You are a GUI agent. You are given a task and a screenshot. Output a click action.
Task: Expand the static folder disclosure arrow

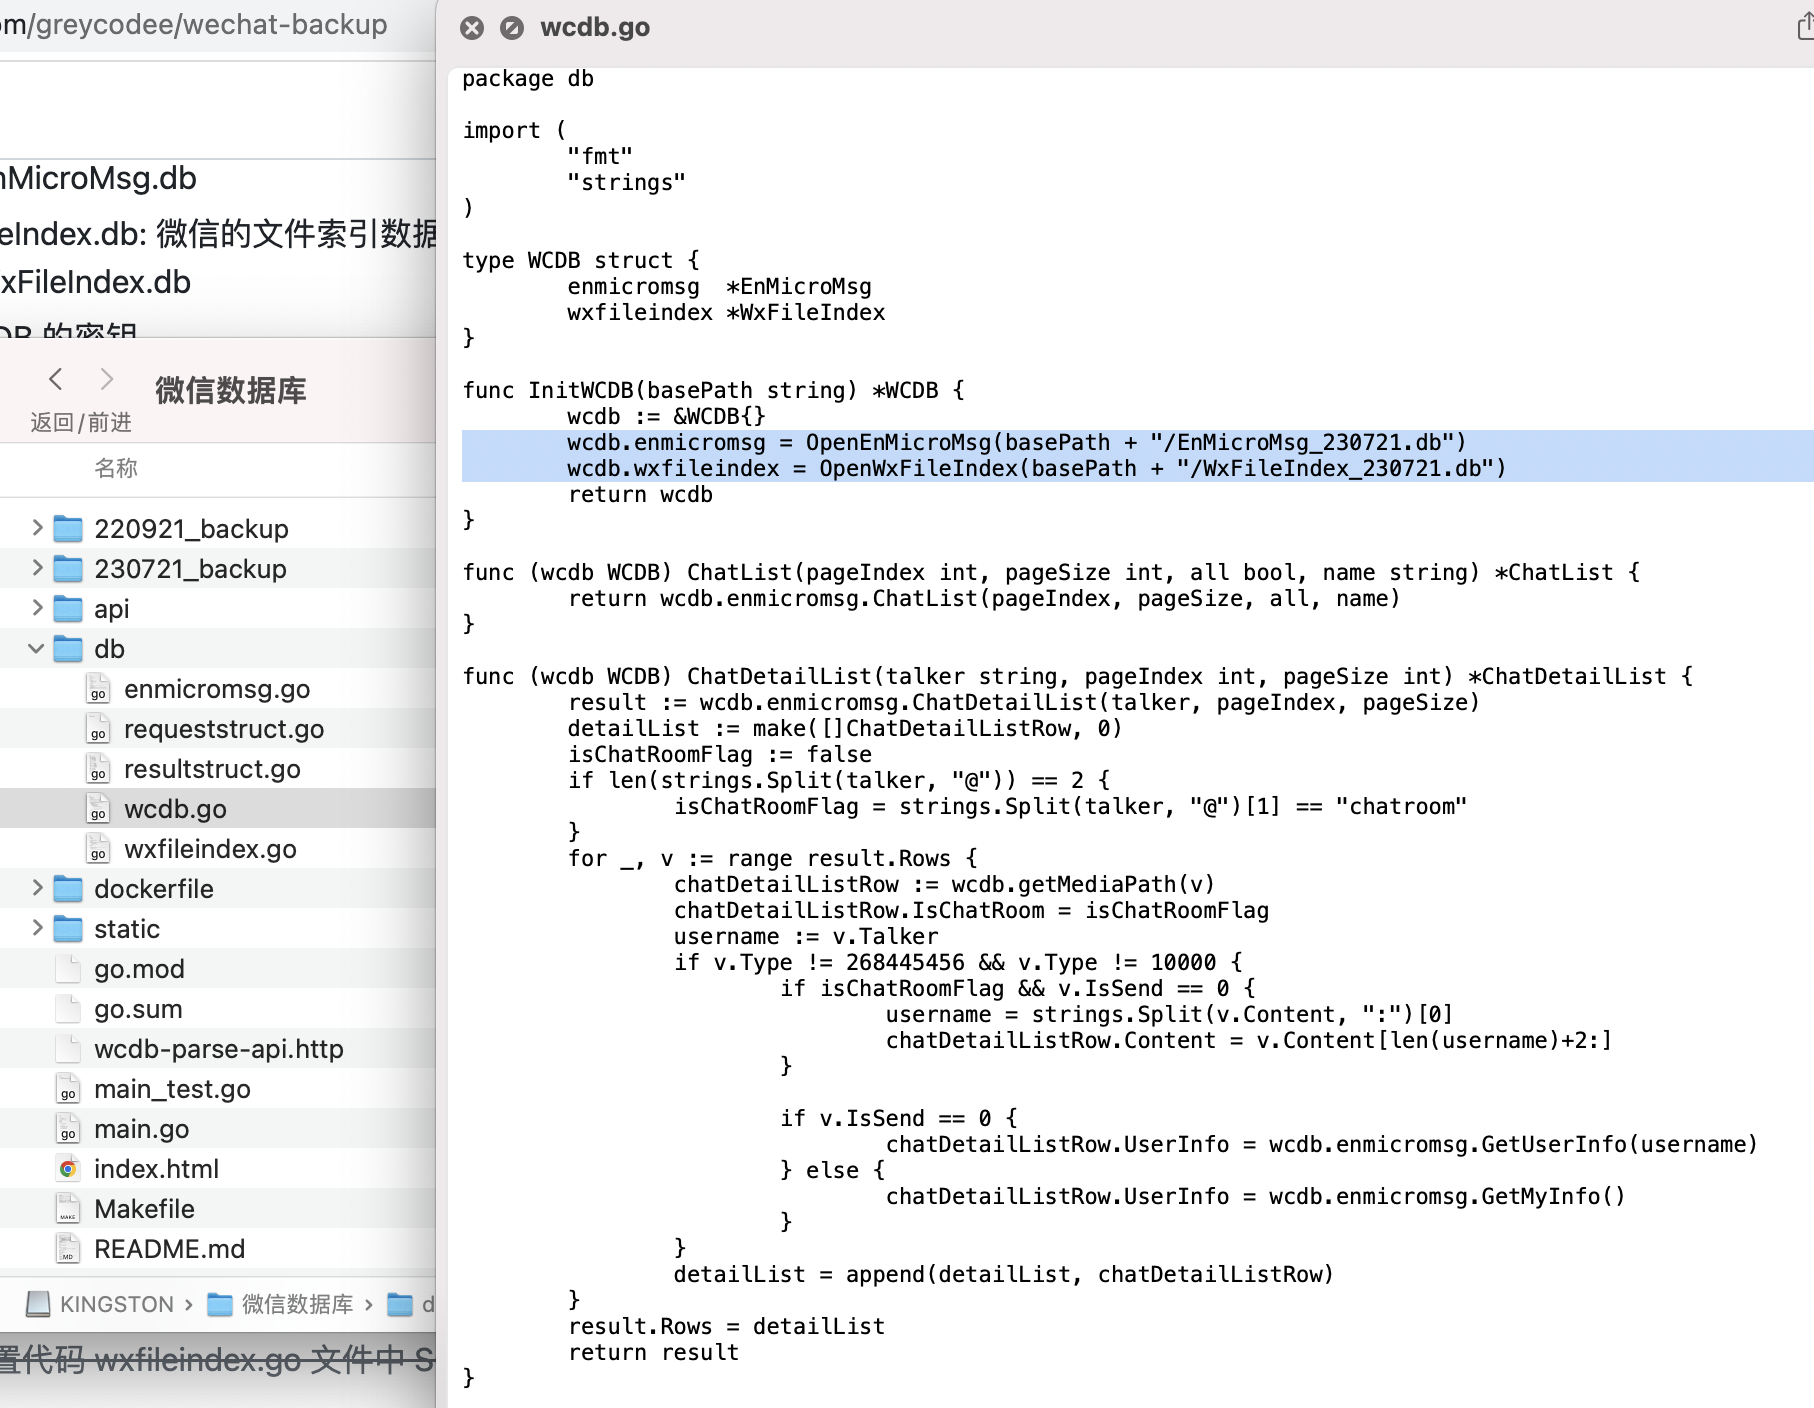pos(37,928)
